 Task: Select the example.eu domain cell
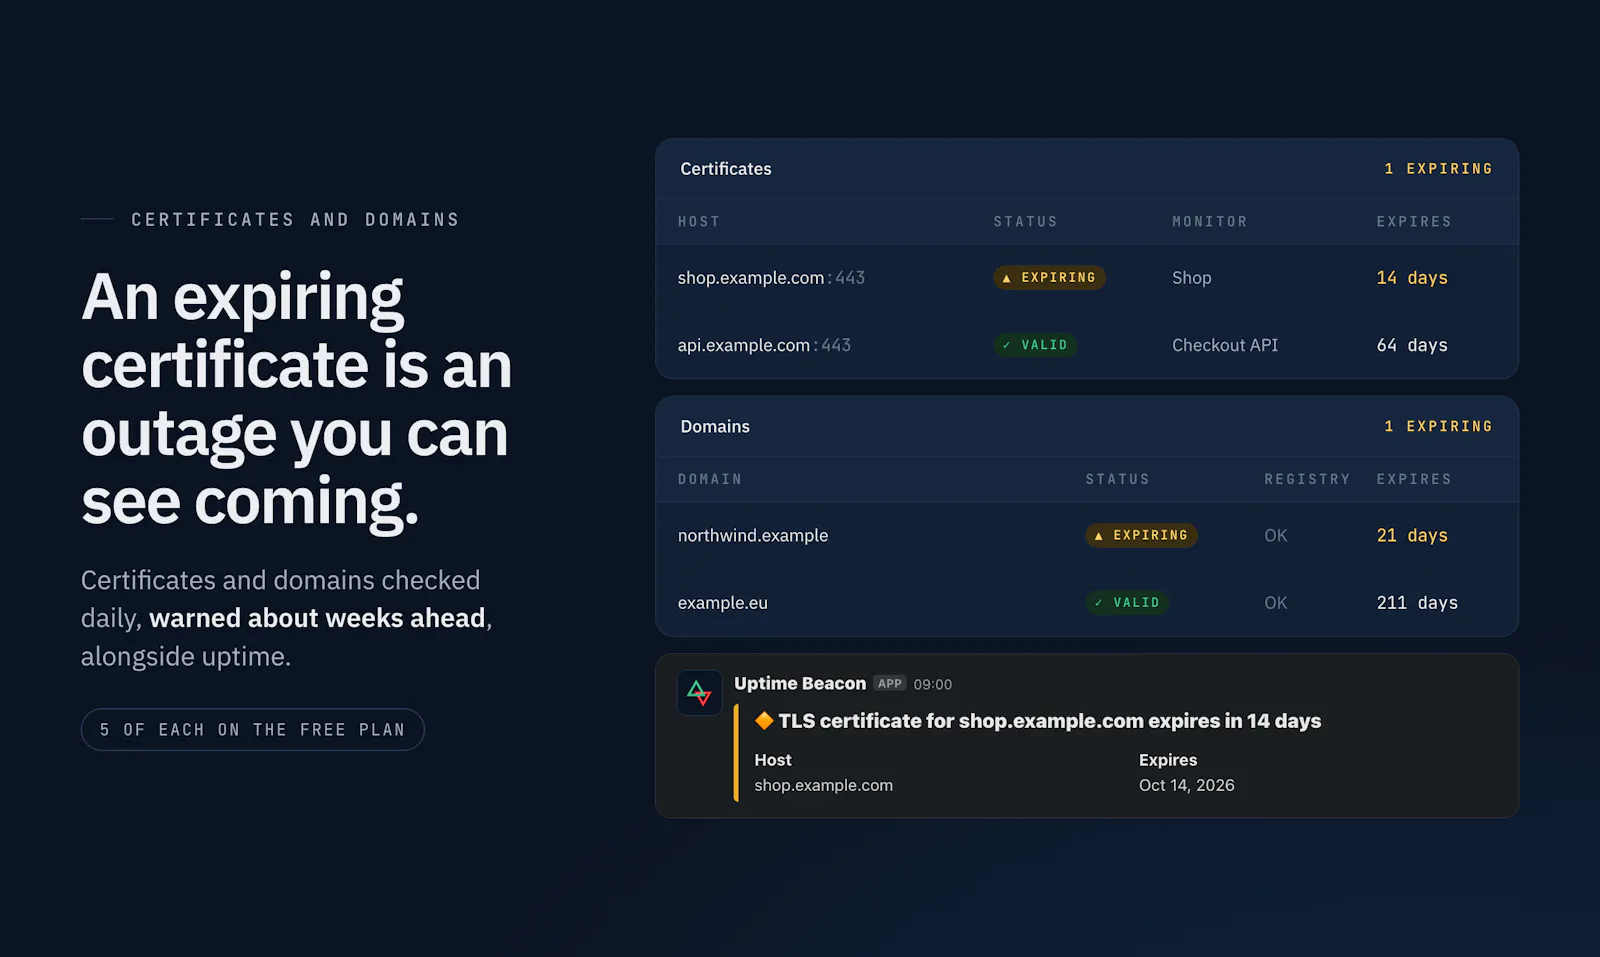[723, 603]
